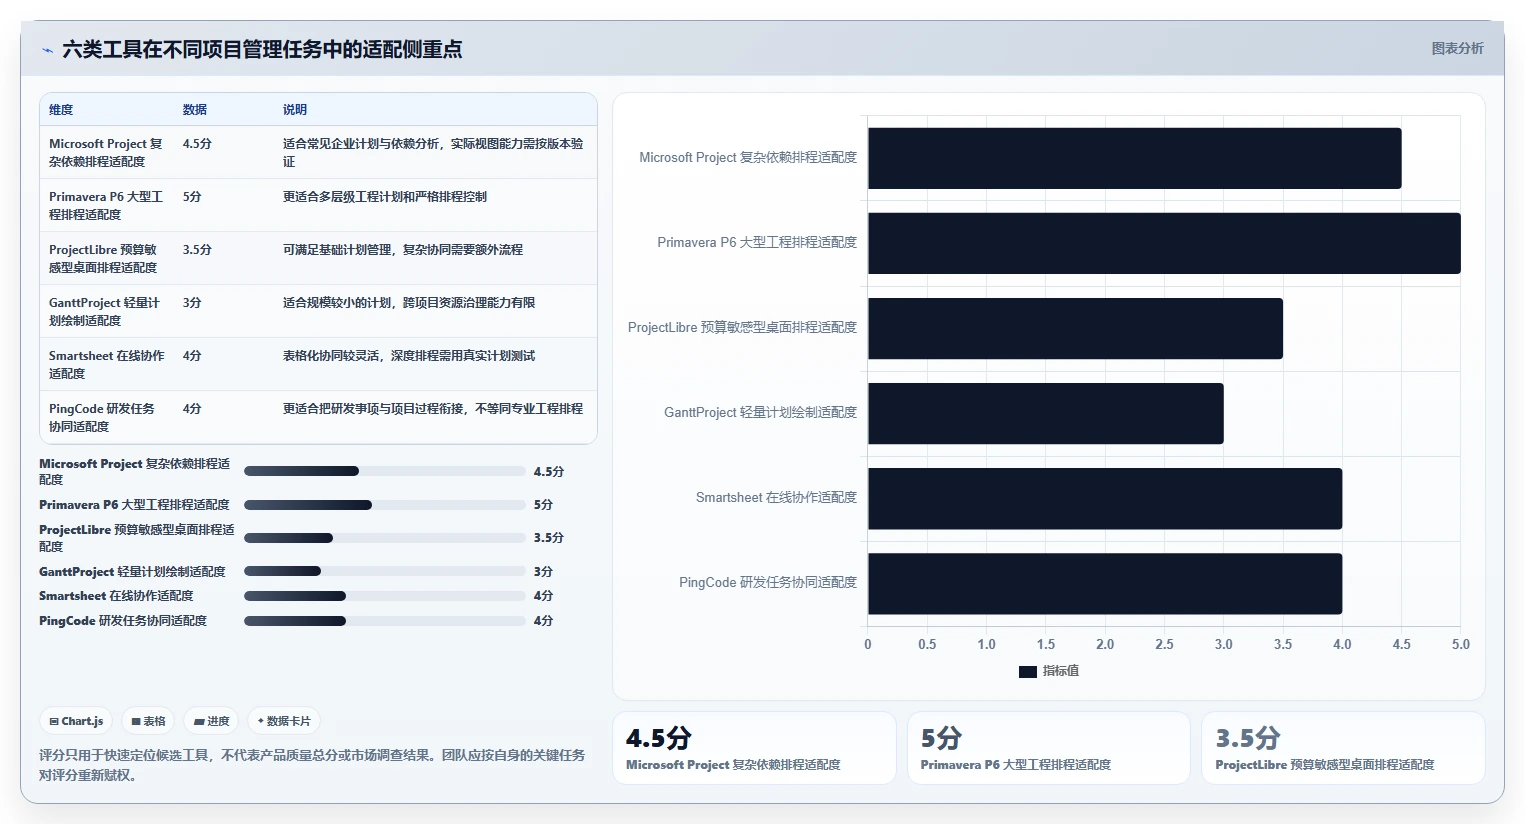
Task: Select the Primavera P6 大型工程排程适配度 table cell
Action: pyautogui.click(x=106, y=206)
